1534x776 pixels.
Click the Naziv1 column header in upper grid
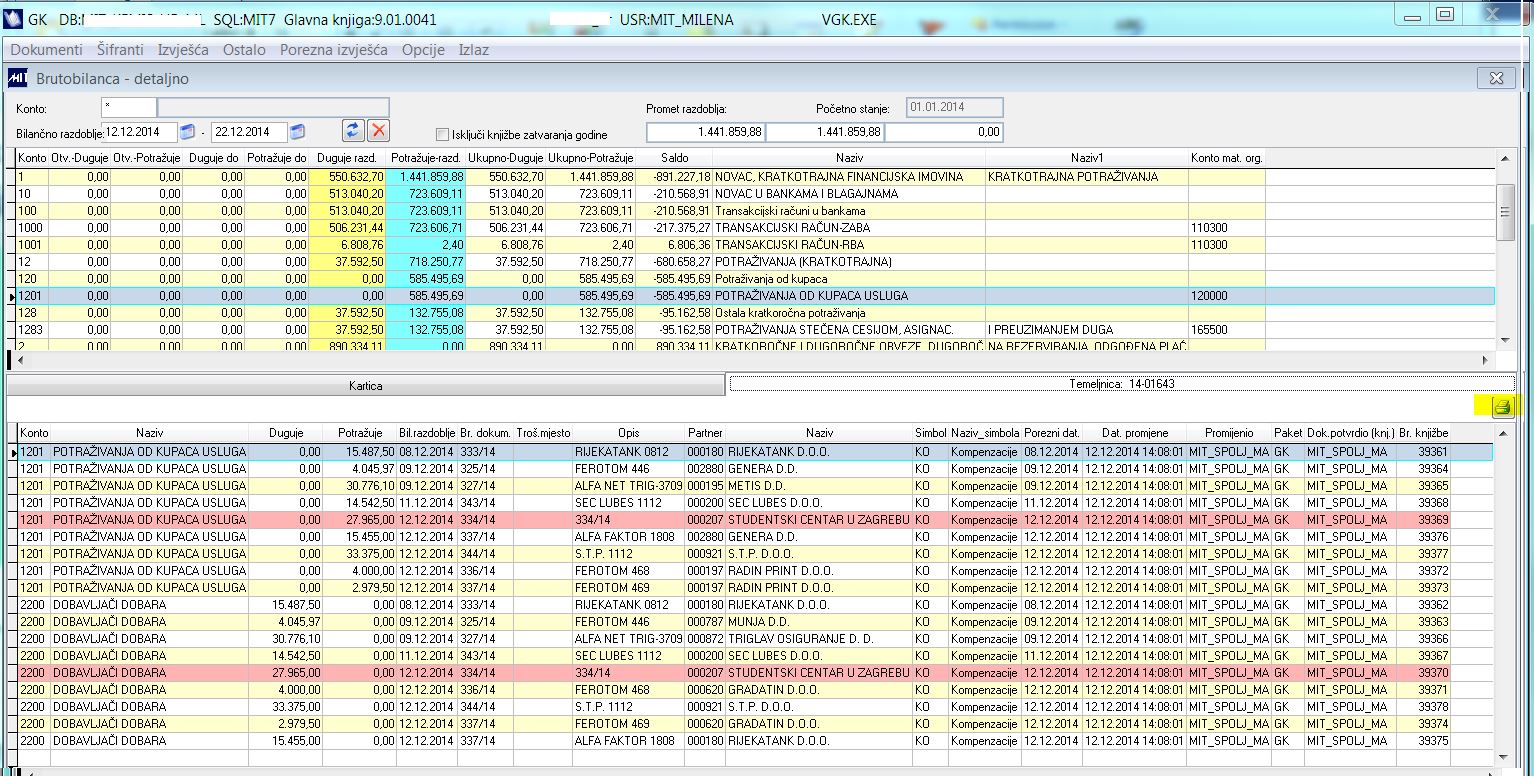coord(1087,158)
